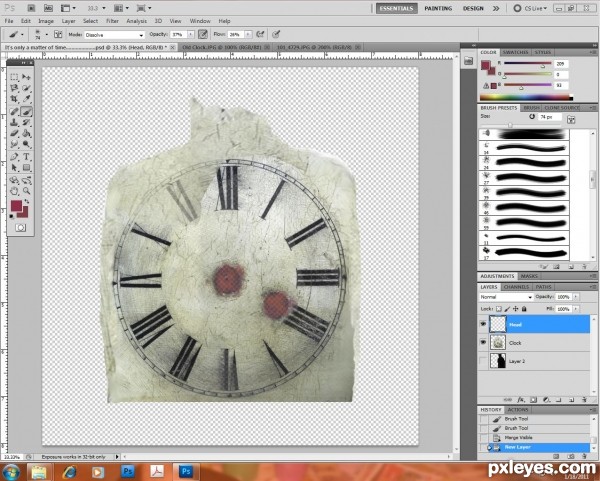The image size is (600, 481).
Task: Enable airbrush mode in options bar
Action: tap(260, 34)
